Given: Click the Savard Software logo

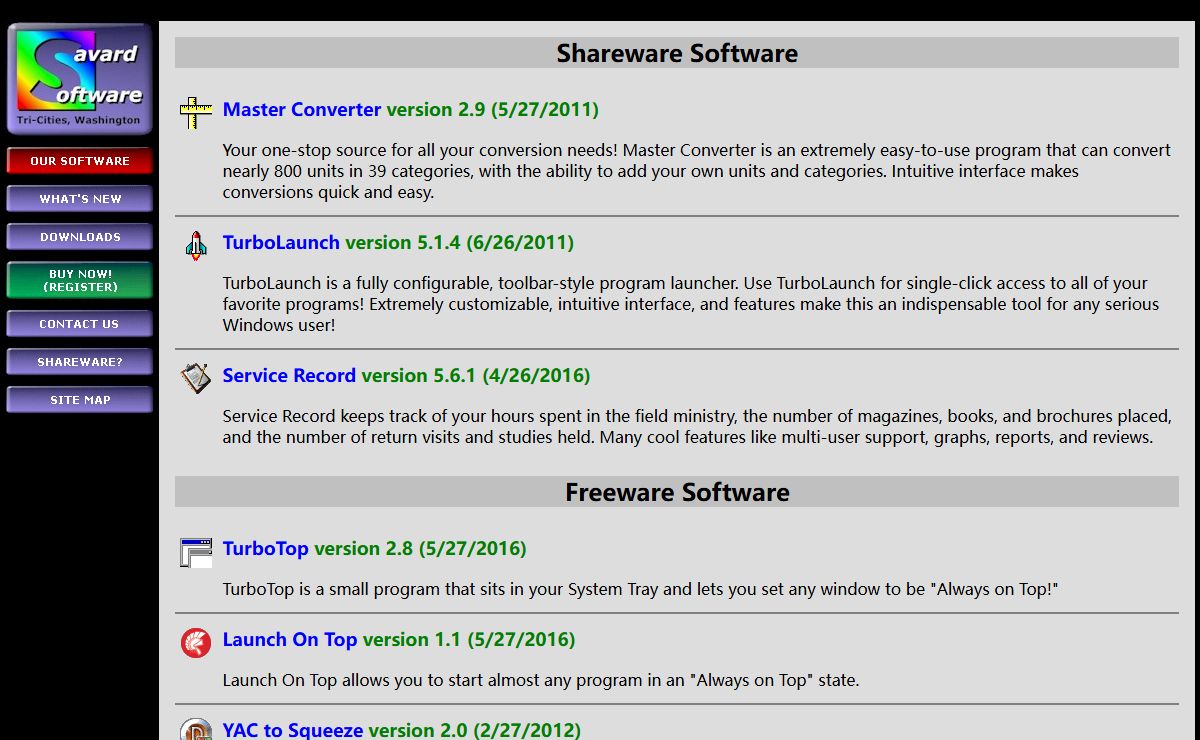Looking at the screenshot, I should tap(80, 79).
